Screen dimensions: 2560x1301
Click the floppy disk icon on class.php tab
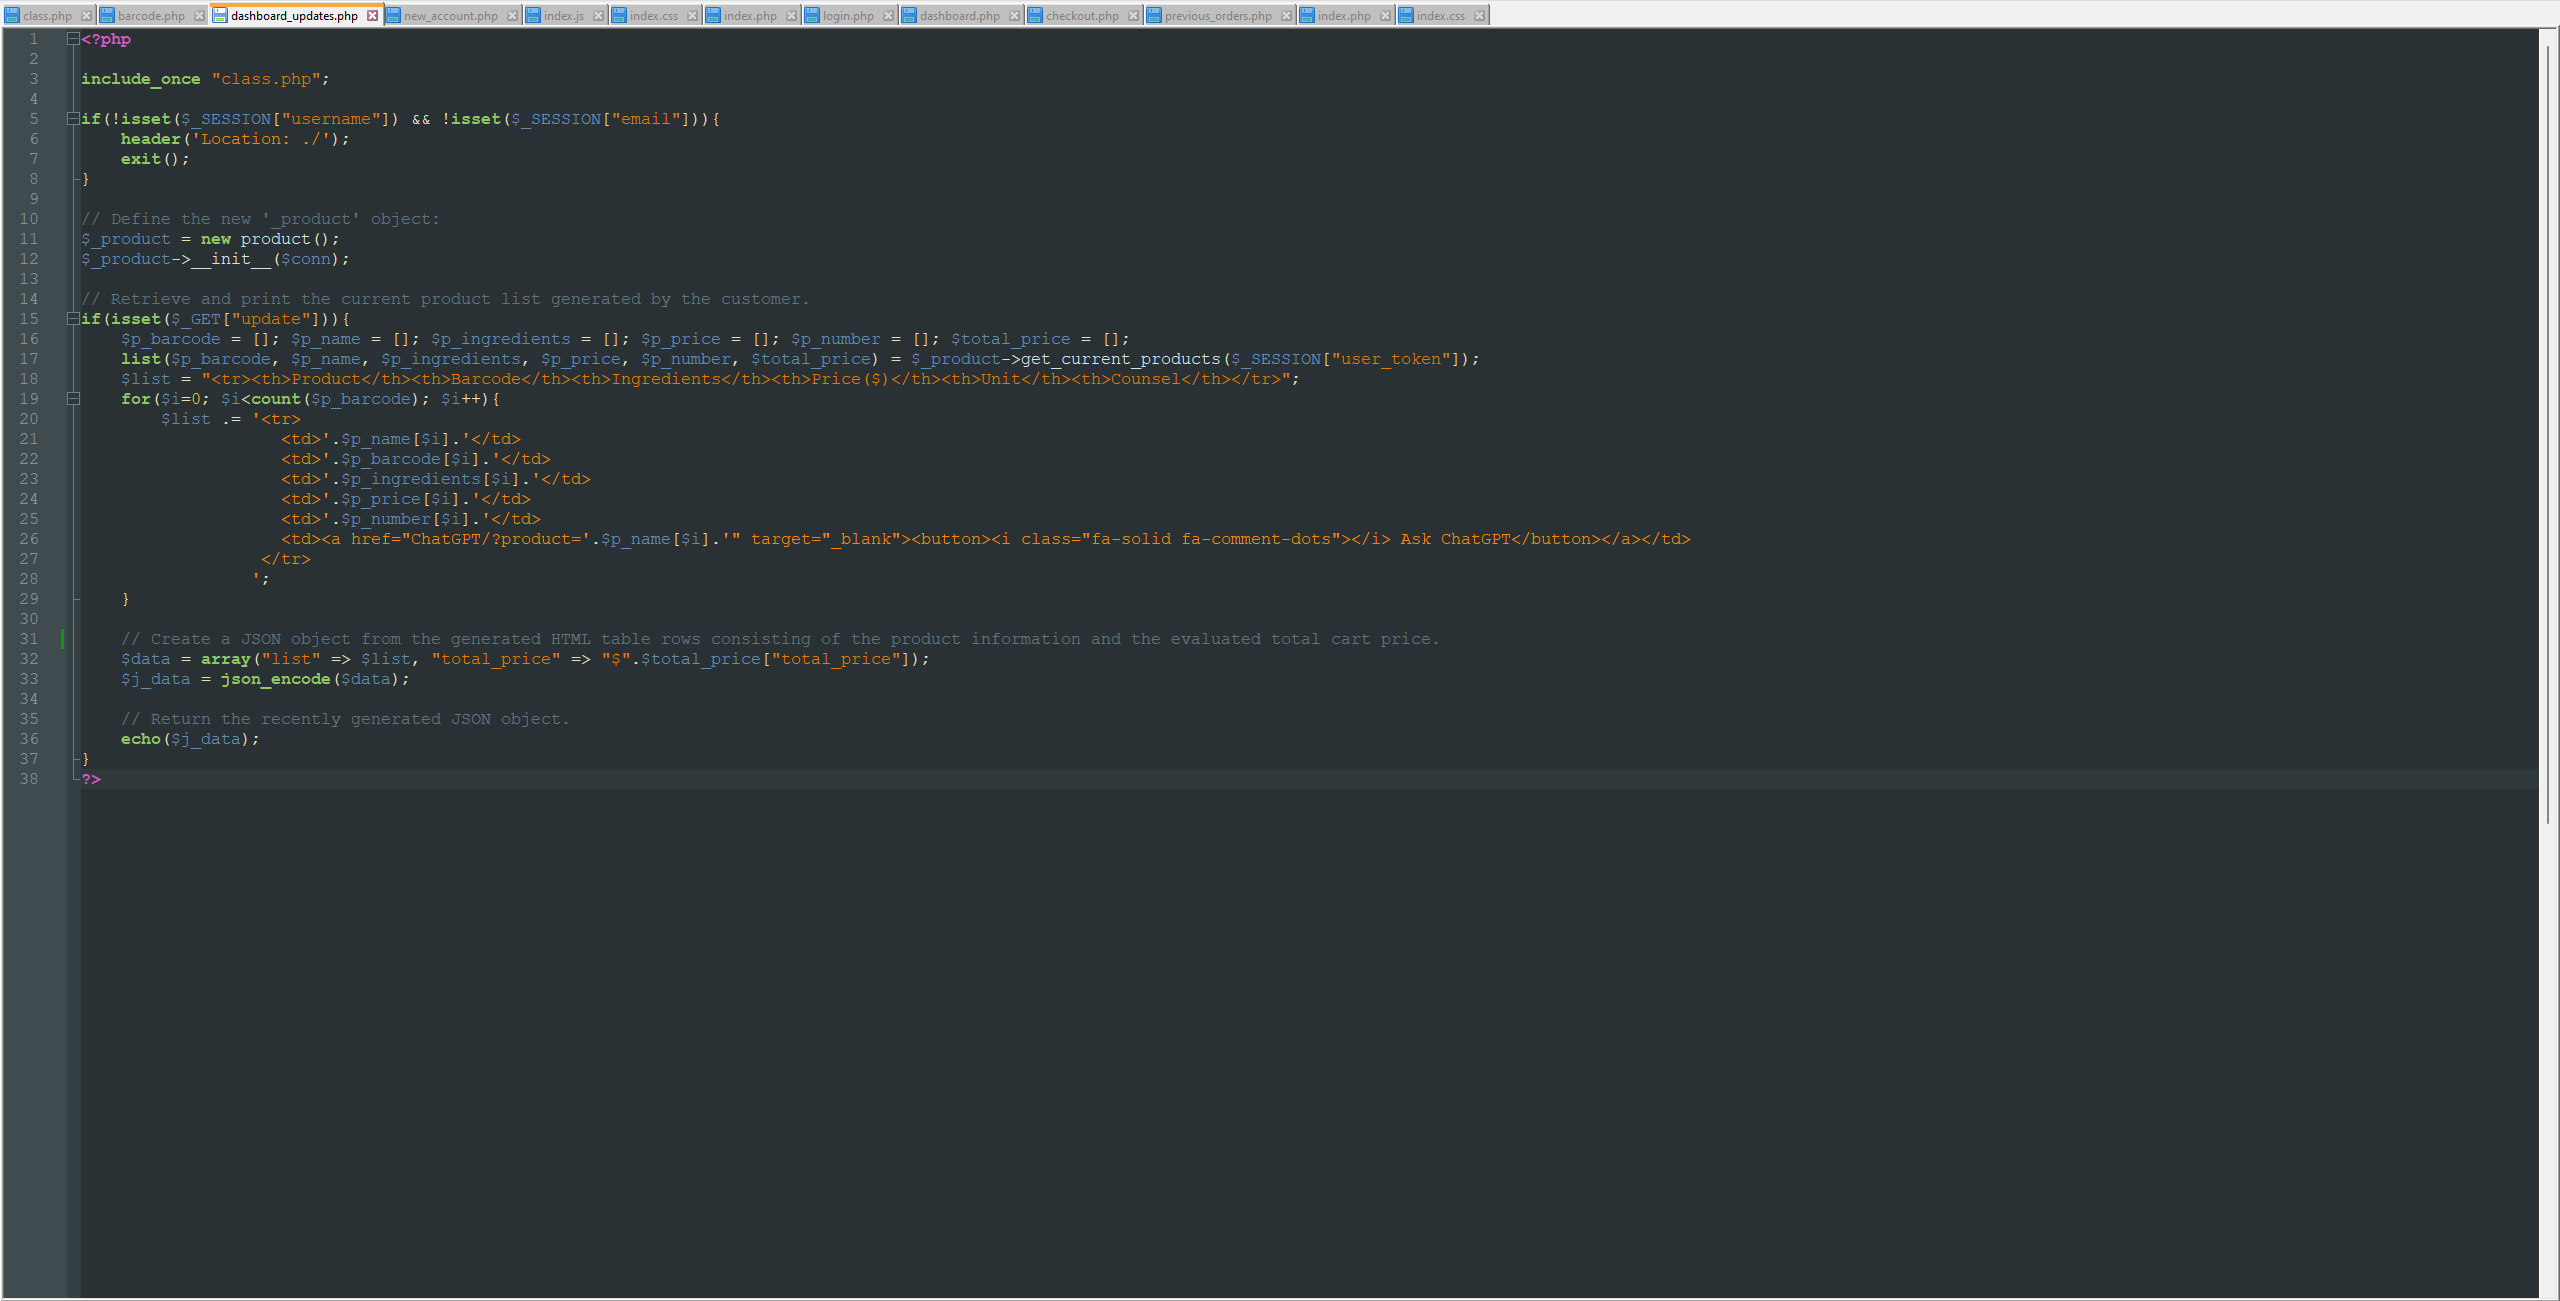(10, 15)
